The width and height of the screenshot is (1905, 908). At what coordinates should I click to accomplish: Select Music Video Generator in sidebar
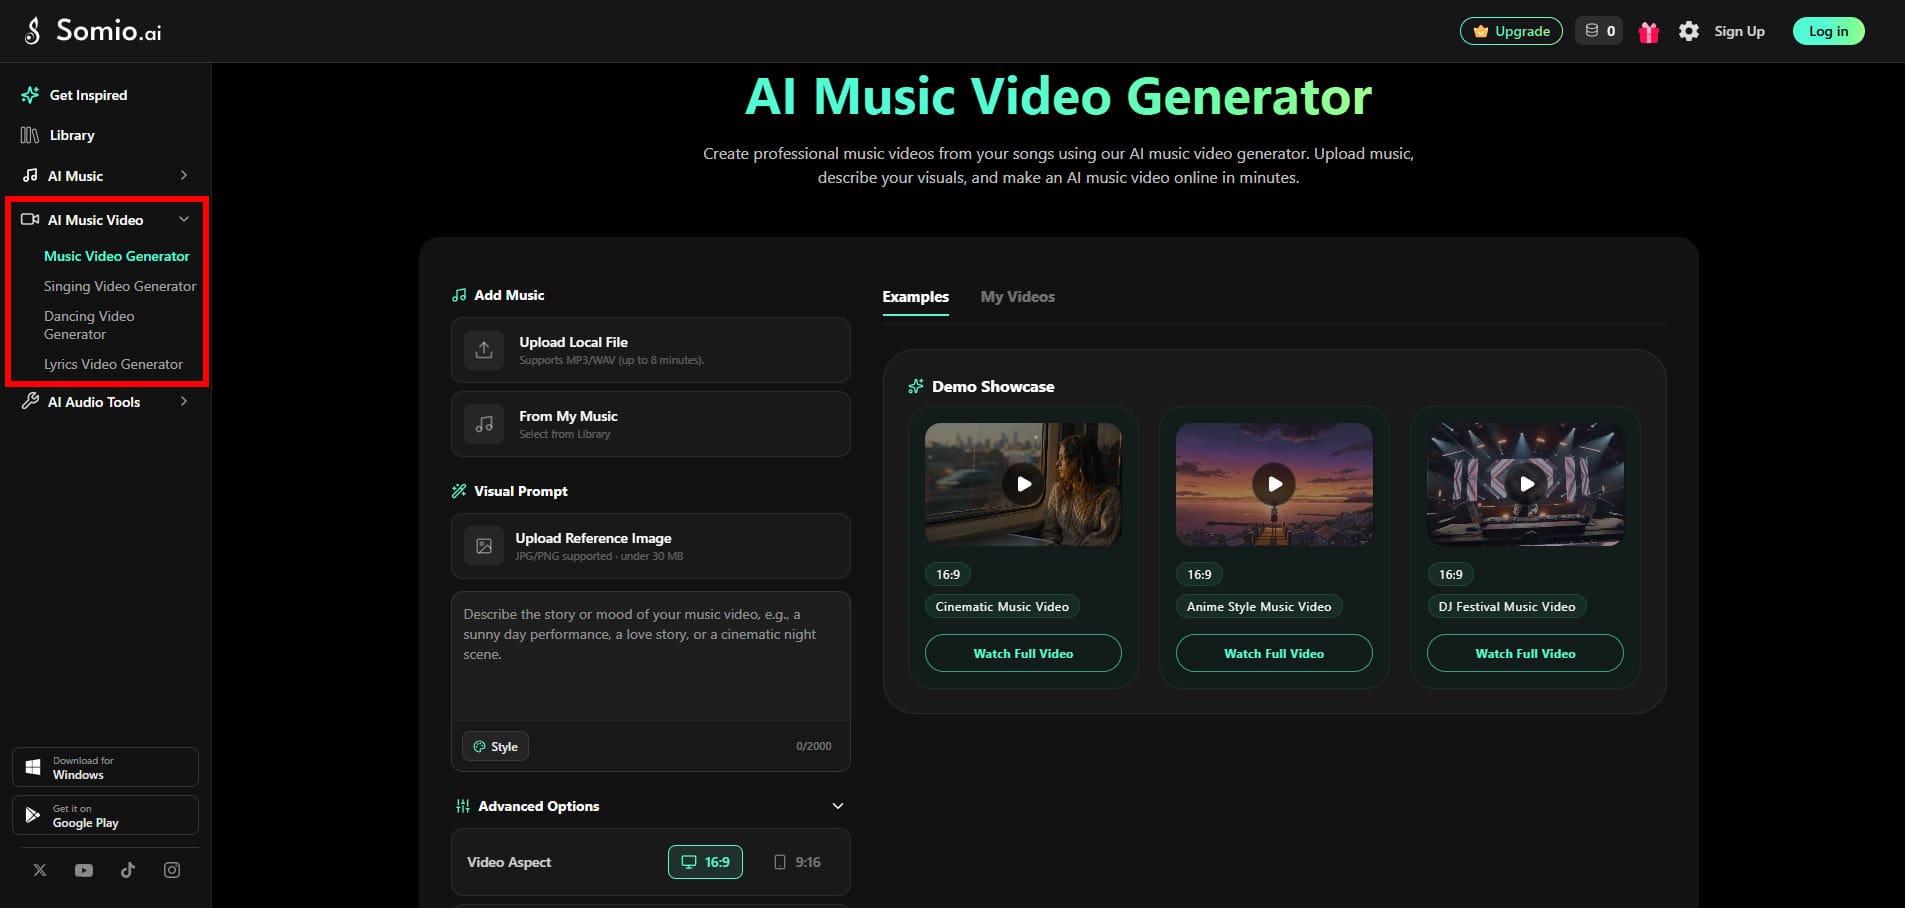(x=116, y=256)
